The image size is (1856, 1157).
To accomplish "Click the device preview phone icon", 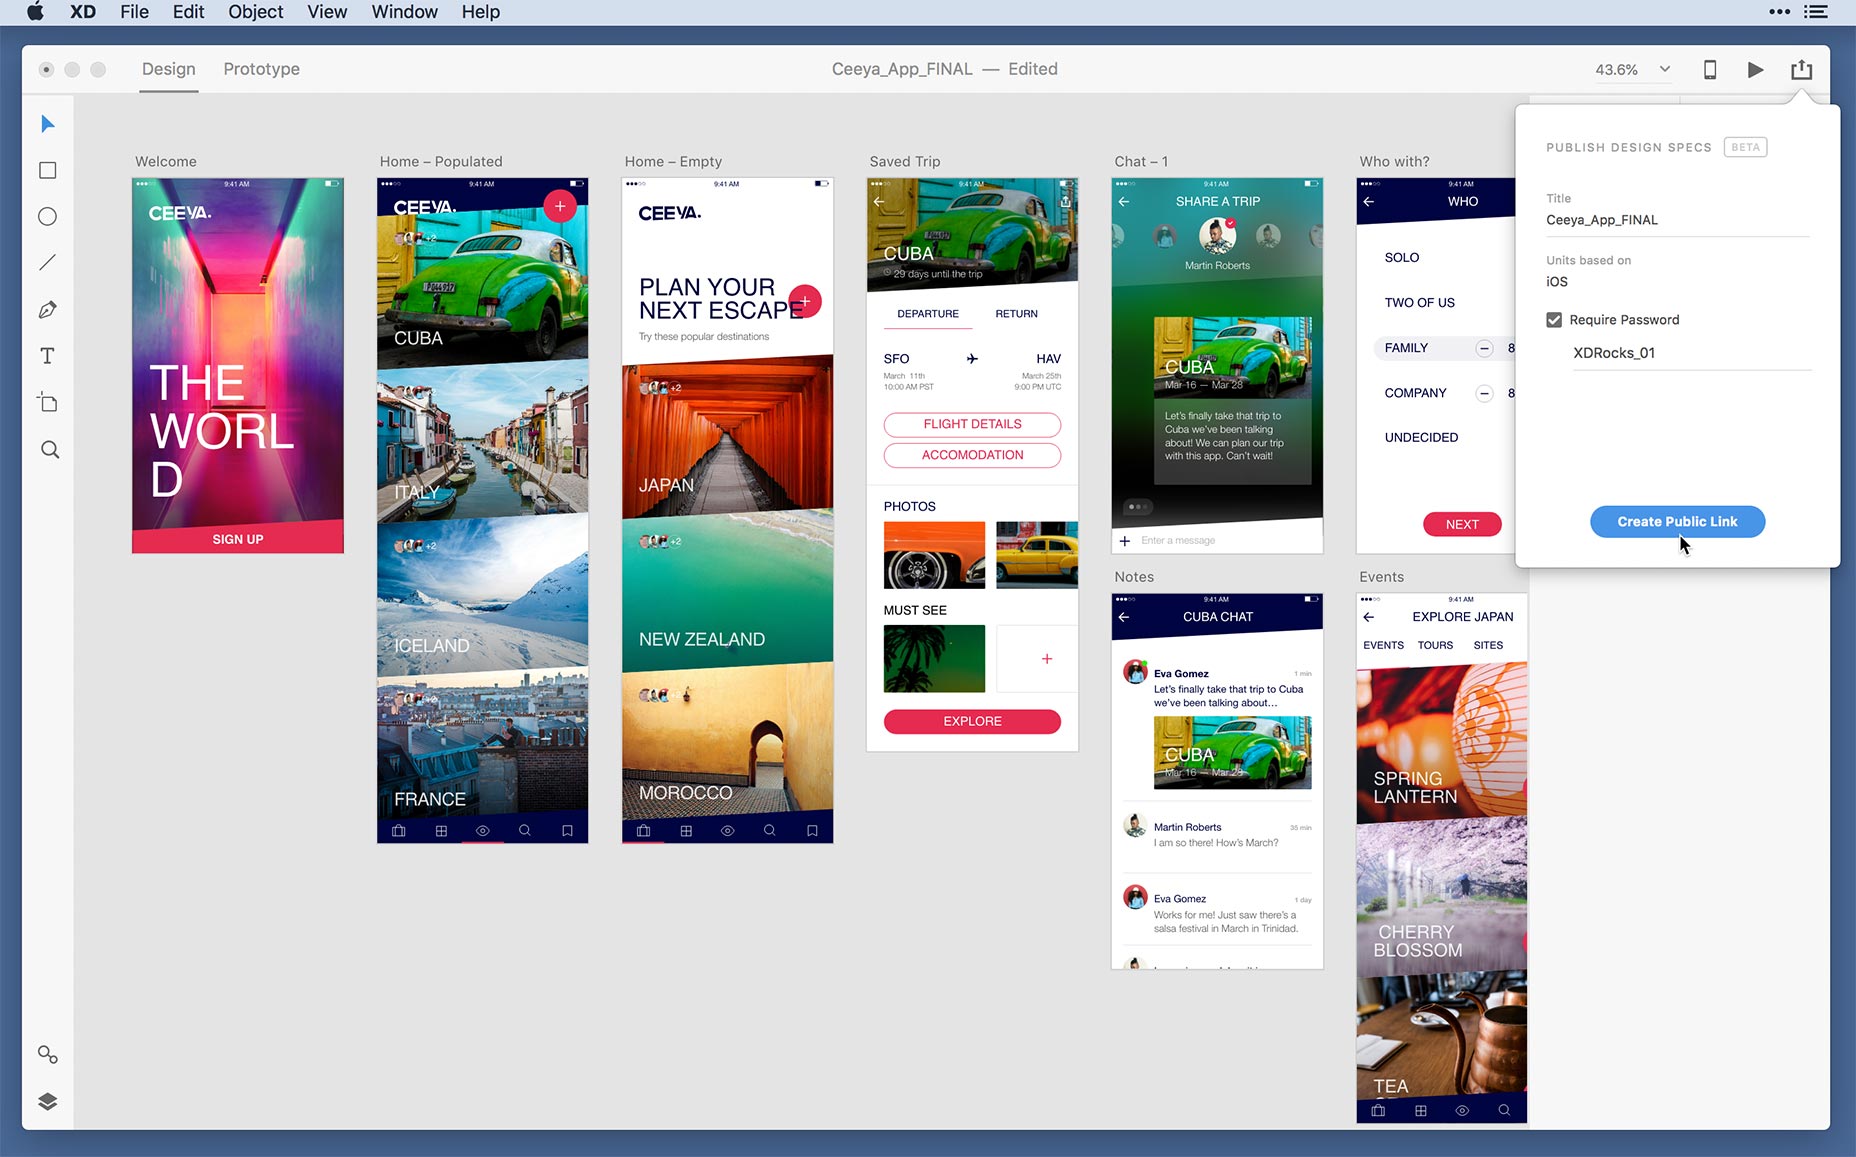I will click(1710, 70).
